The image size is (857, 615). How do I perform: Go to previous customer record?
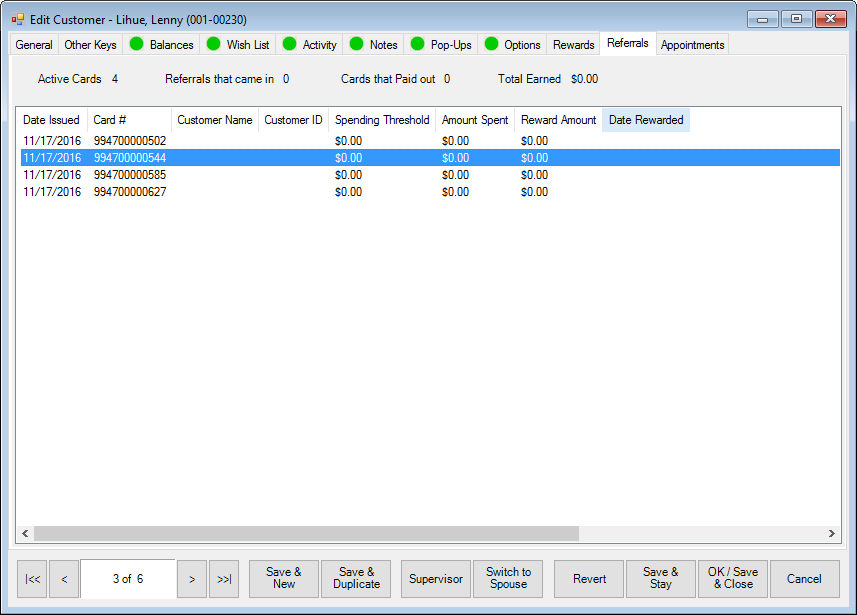pyautogui.click(x=64, y=579)
